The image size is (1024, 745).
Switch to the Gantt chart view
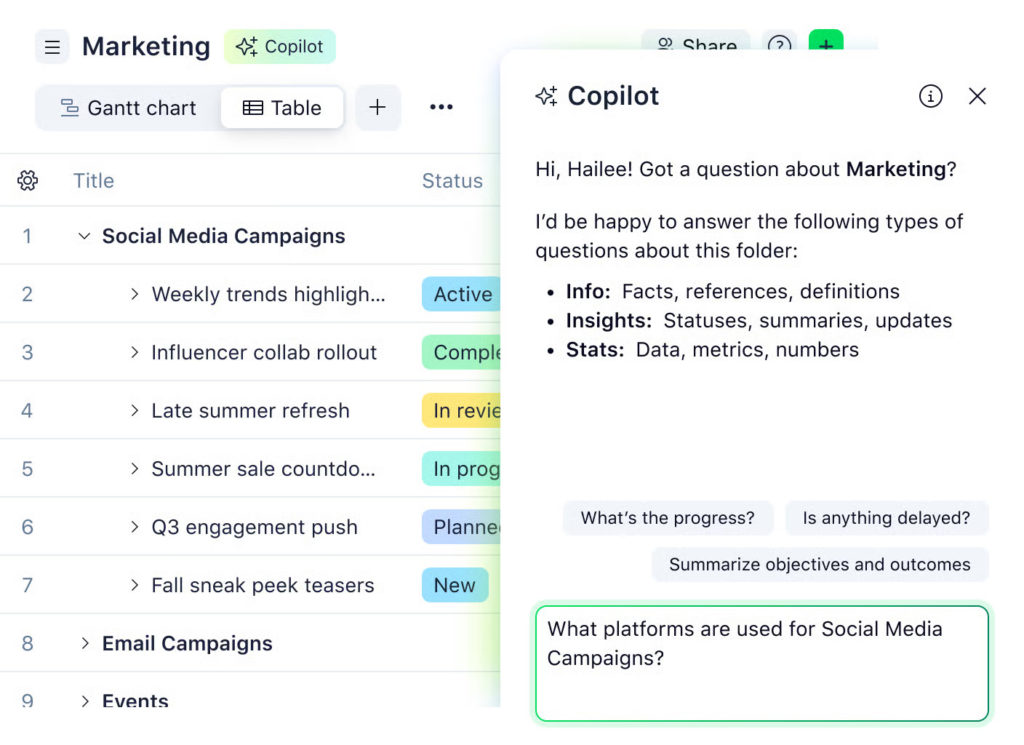pos(128,107)
